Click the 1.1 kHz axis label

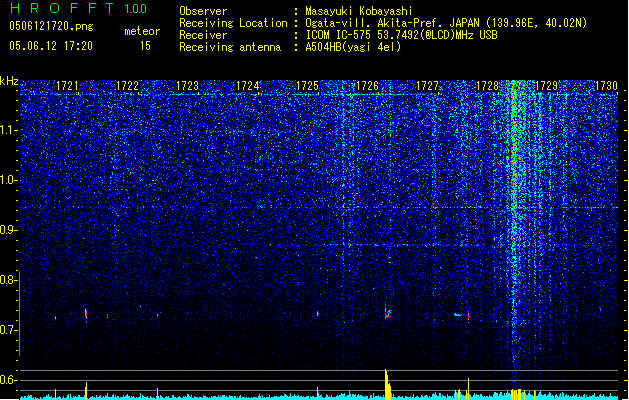8,130
